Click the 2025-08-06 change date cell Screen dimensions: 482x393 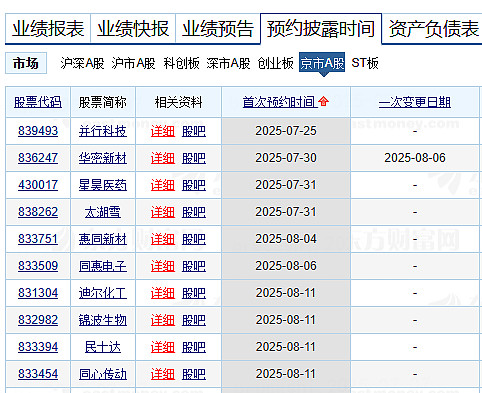coord(415,158)
